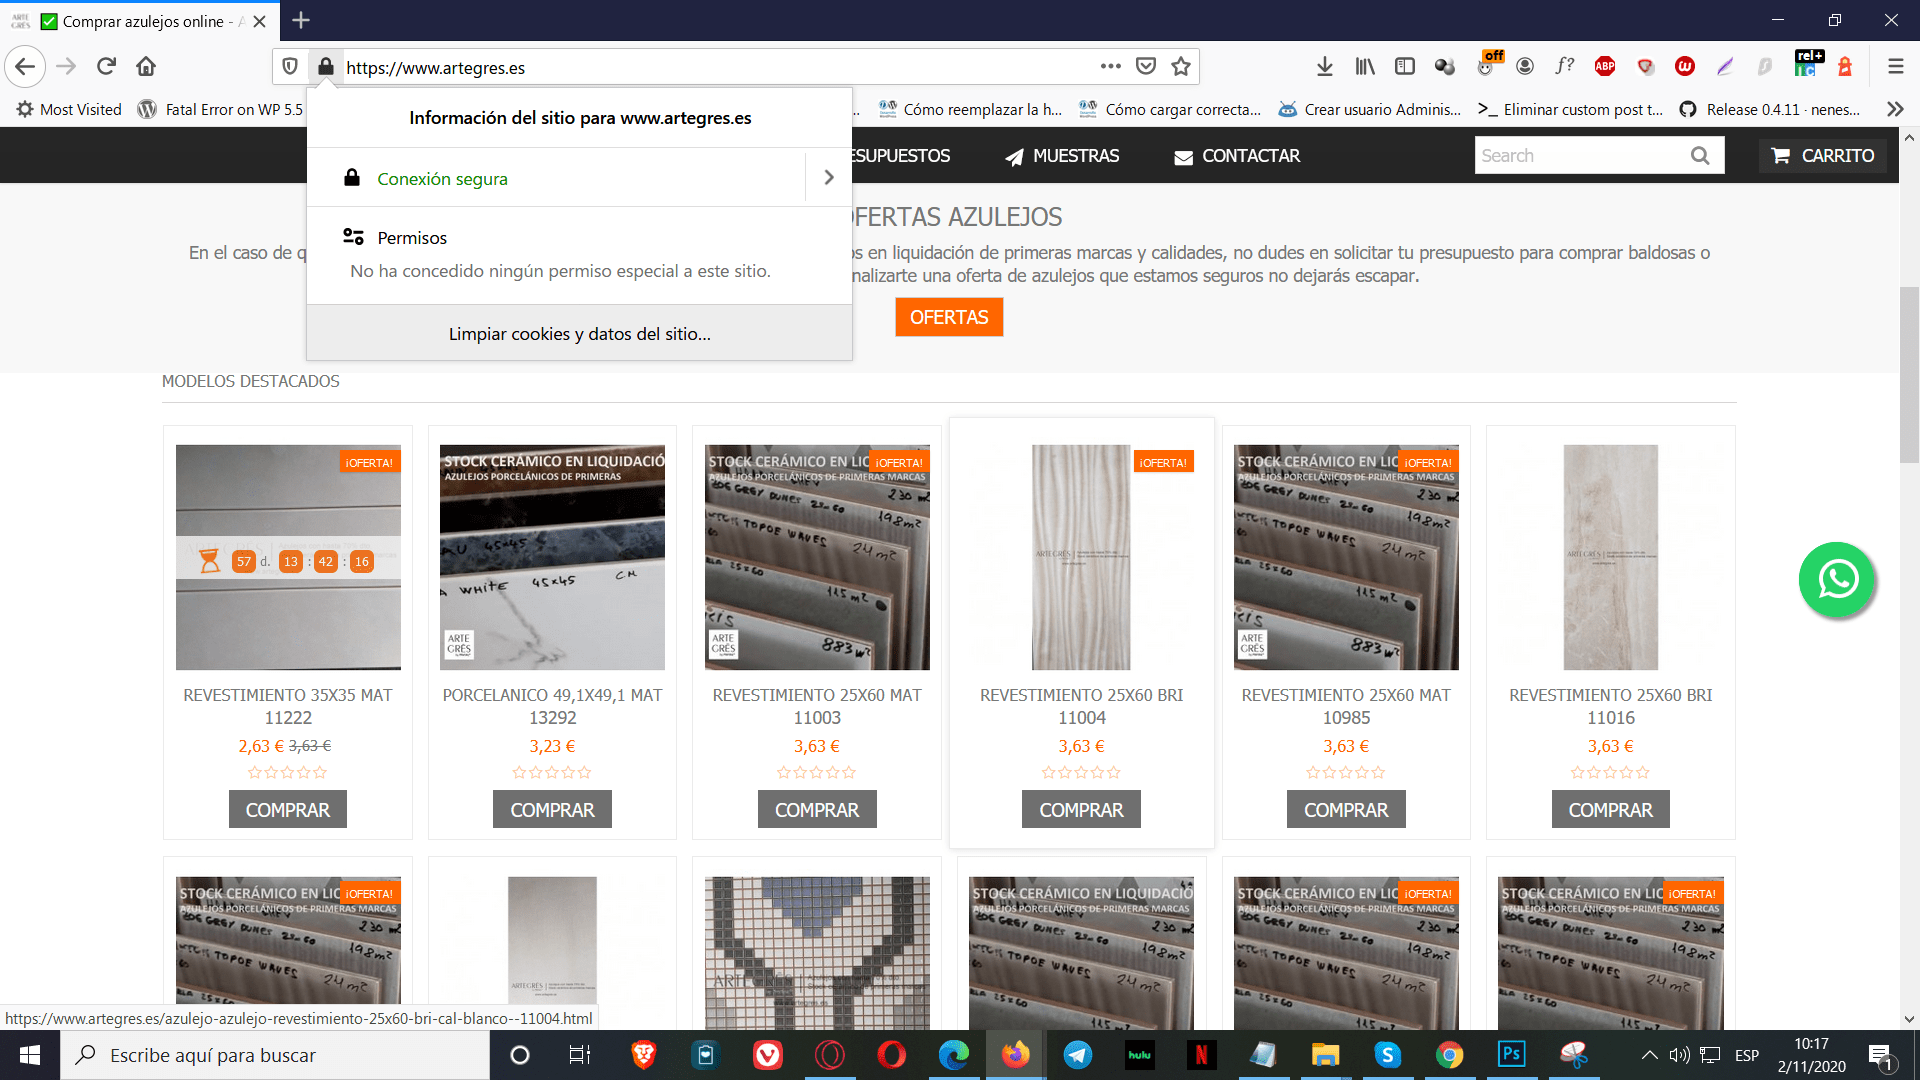Open the page actions three-dot menu
The width and height of the screenshot is (1920, 1080).
1110,67
